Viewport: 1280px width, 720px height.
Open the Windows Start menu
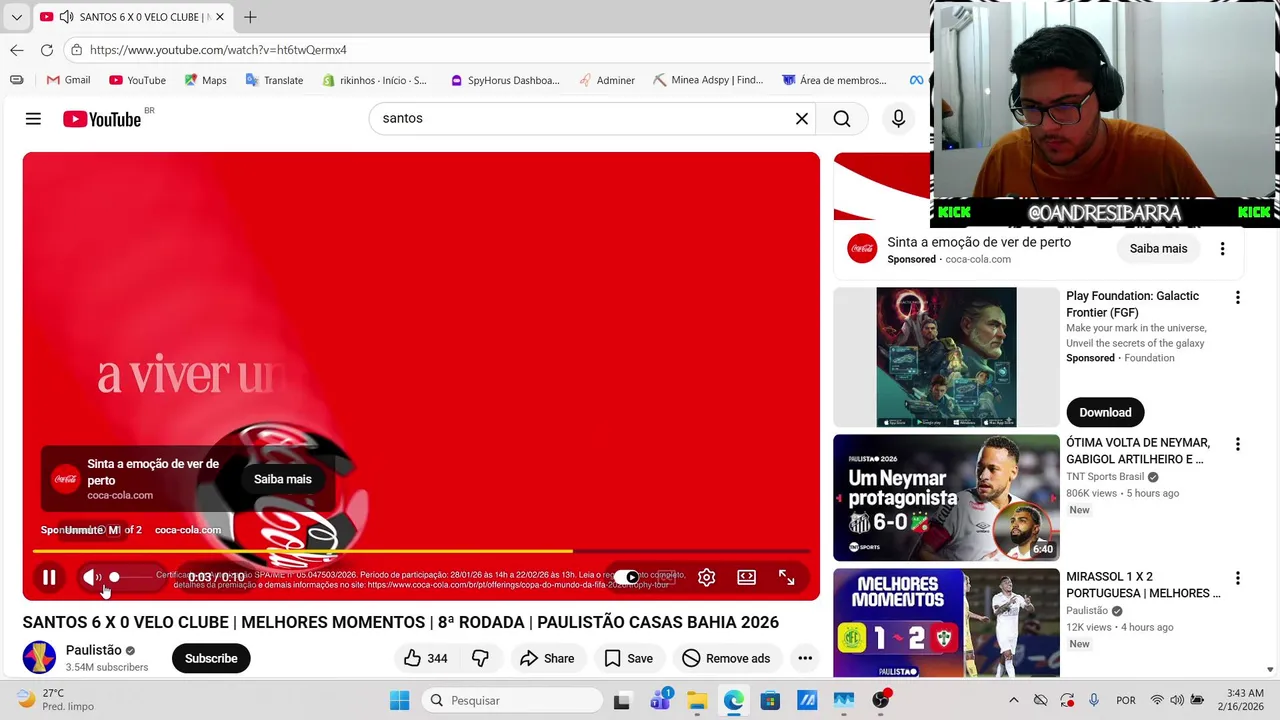point(399,700)
